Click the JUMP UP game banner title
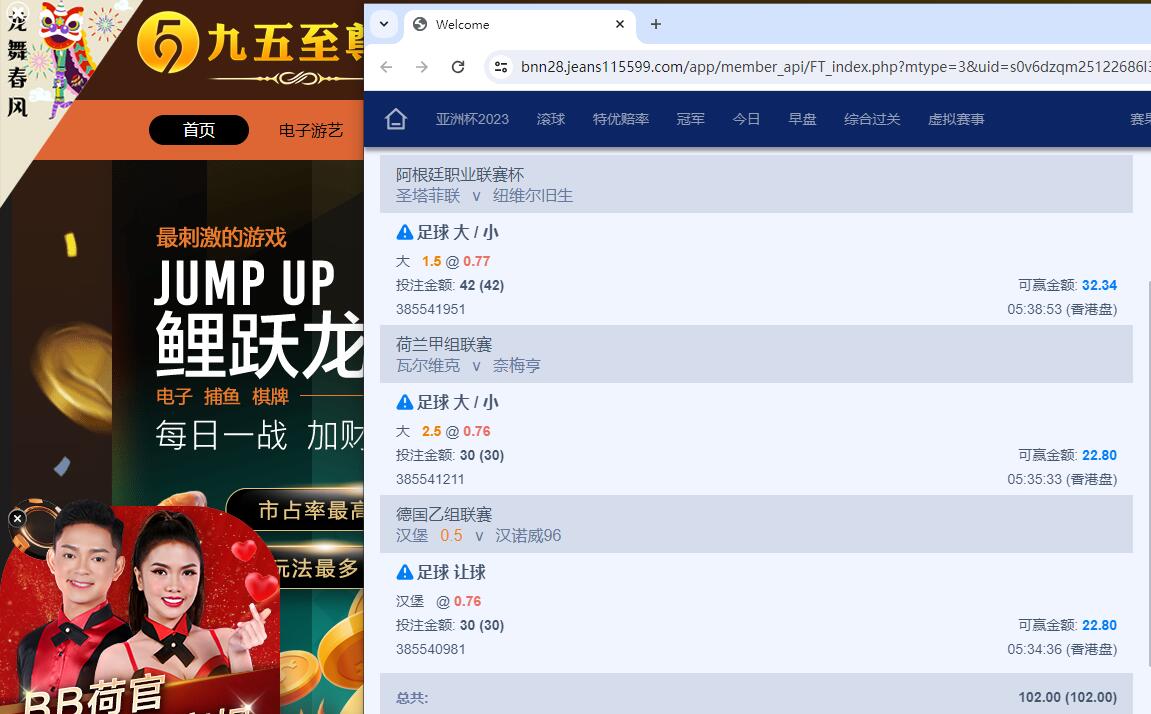The width and height of the screenshot is (1151, 714). [244, 283]
